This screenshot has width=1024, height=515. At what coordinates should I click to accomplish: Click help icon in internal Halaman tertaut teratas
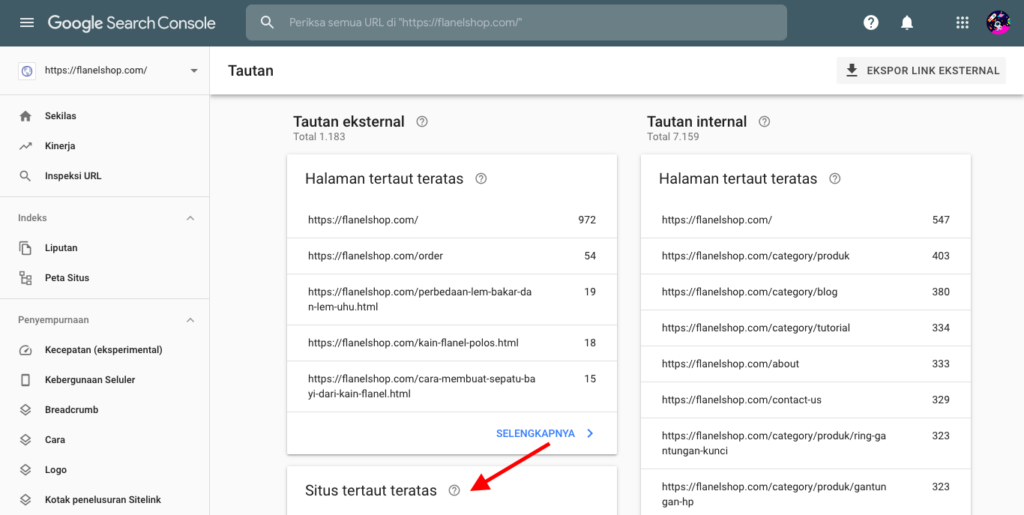coord(835,178)
